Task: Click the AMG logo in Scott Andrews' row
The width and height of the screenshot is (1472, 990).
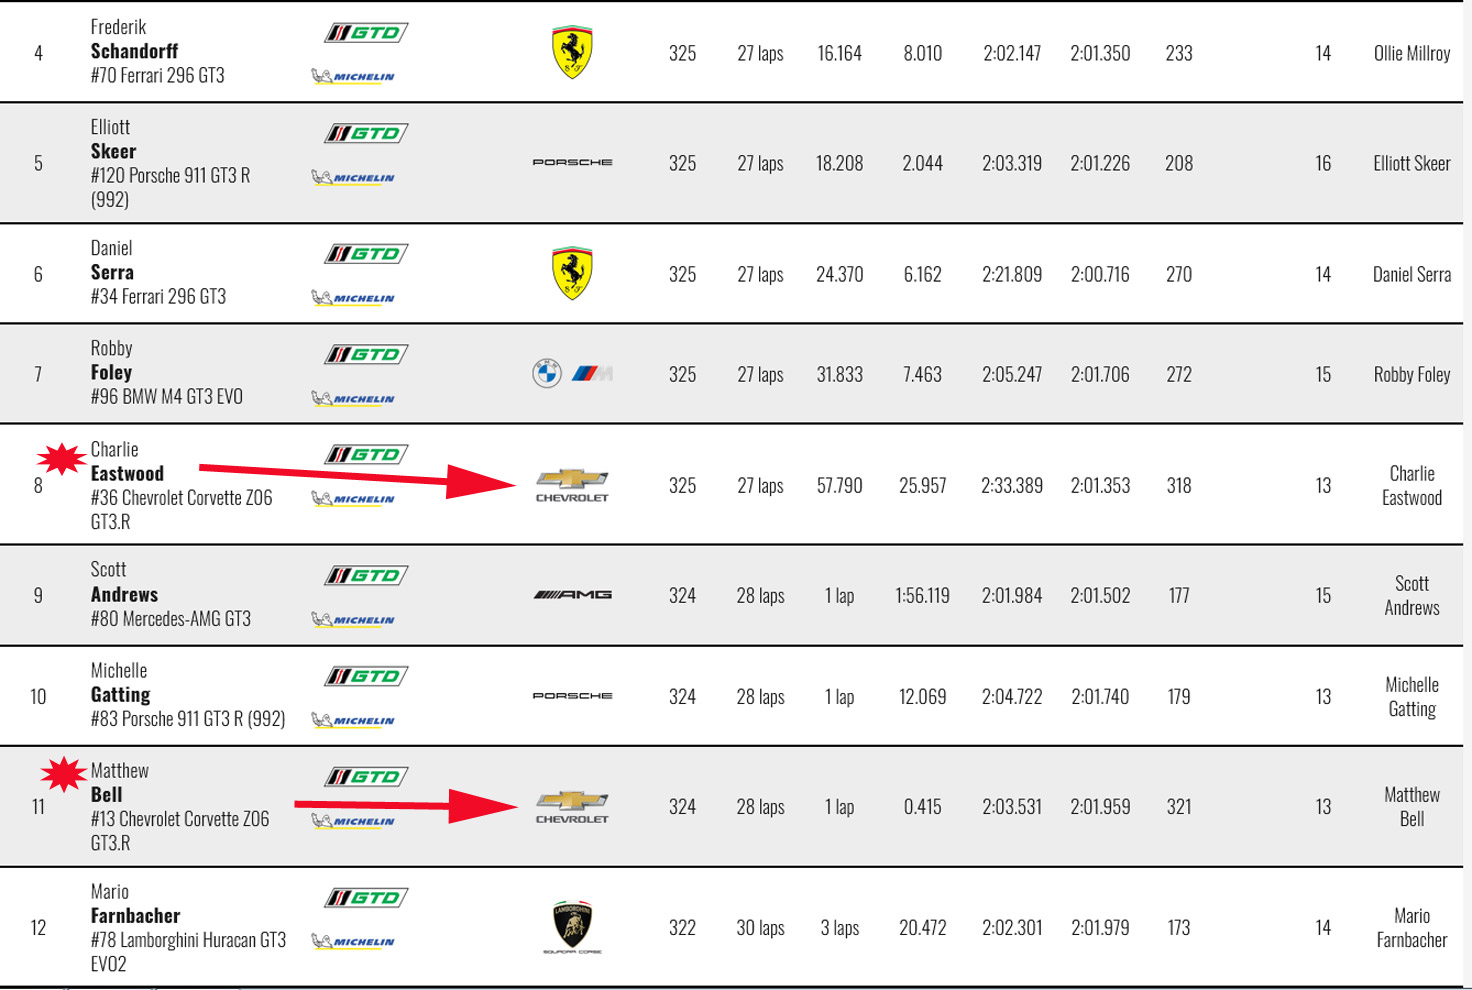Action: click(572, 595)
